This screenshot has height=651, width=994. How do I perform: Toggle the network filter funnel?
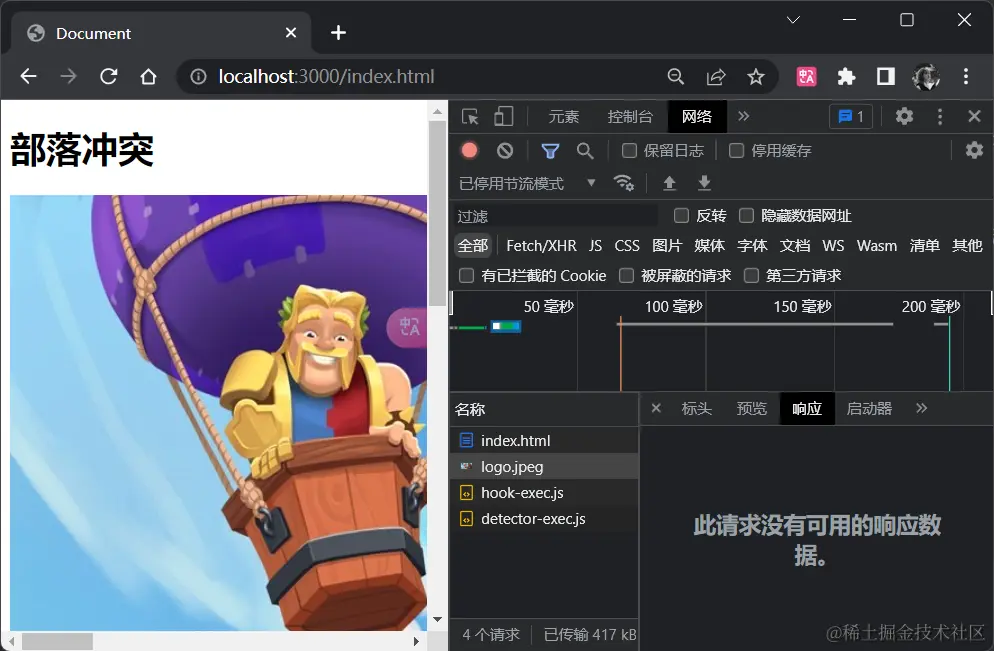(x=550, y=151)
